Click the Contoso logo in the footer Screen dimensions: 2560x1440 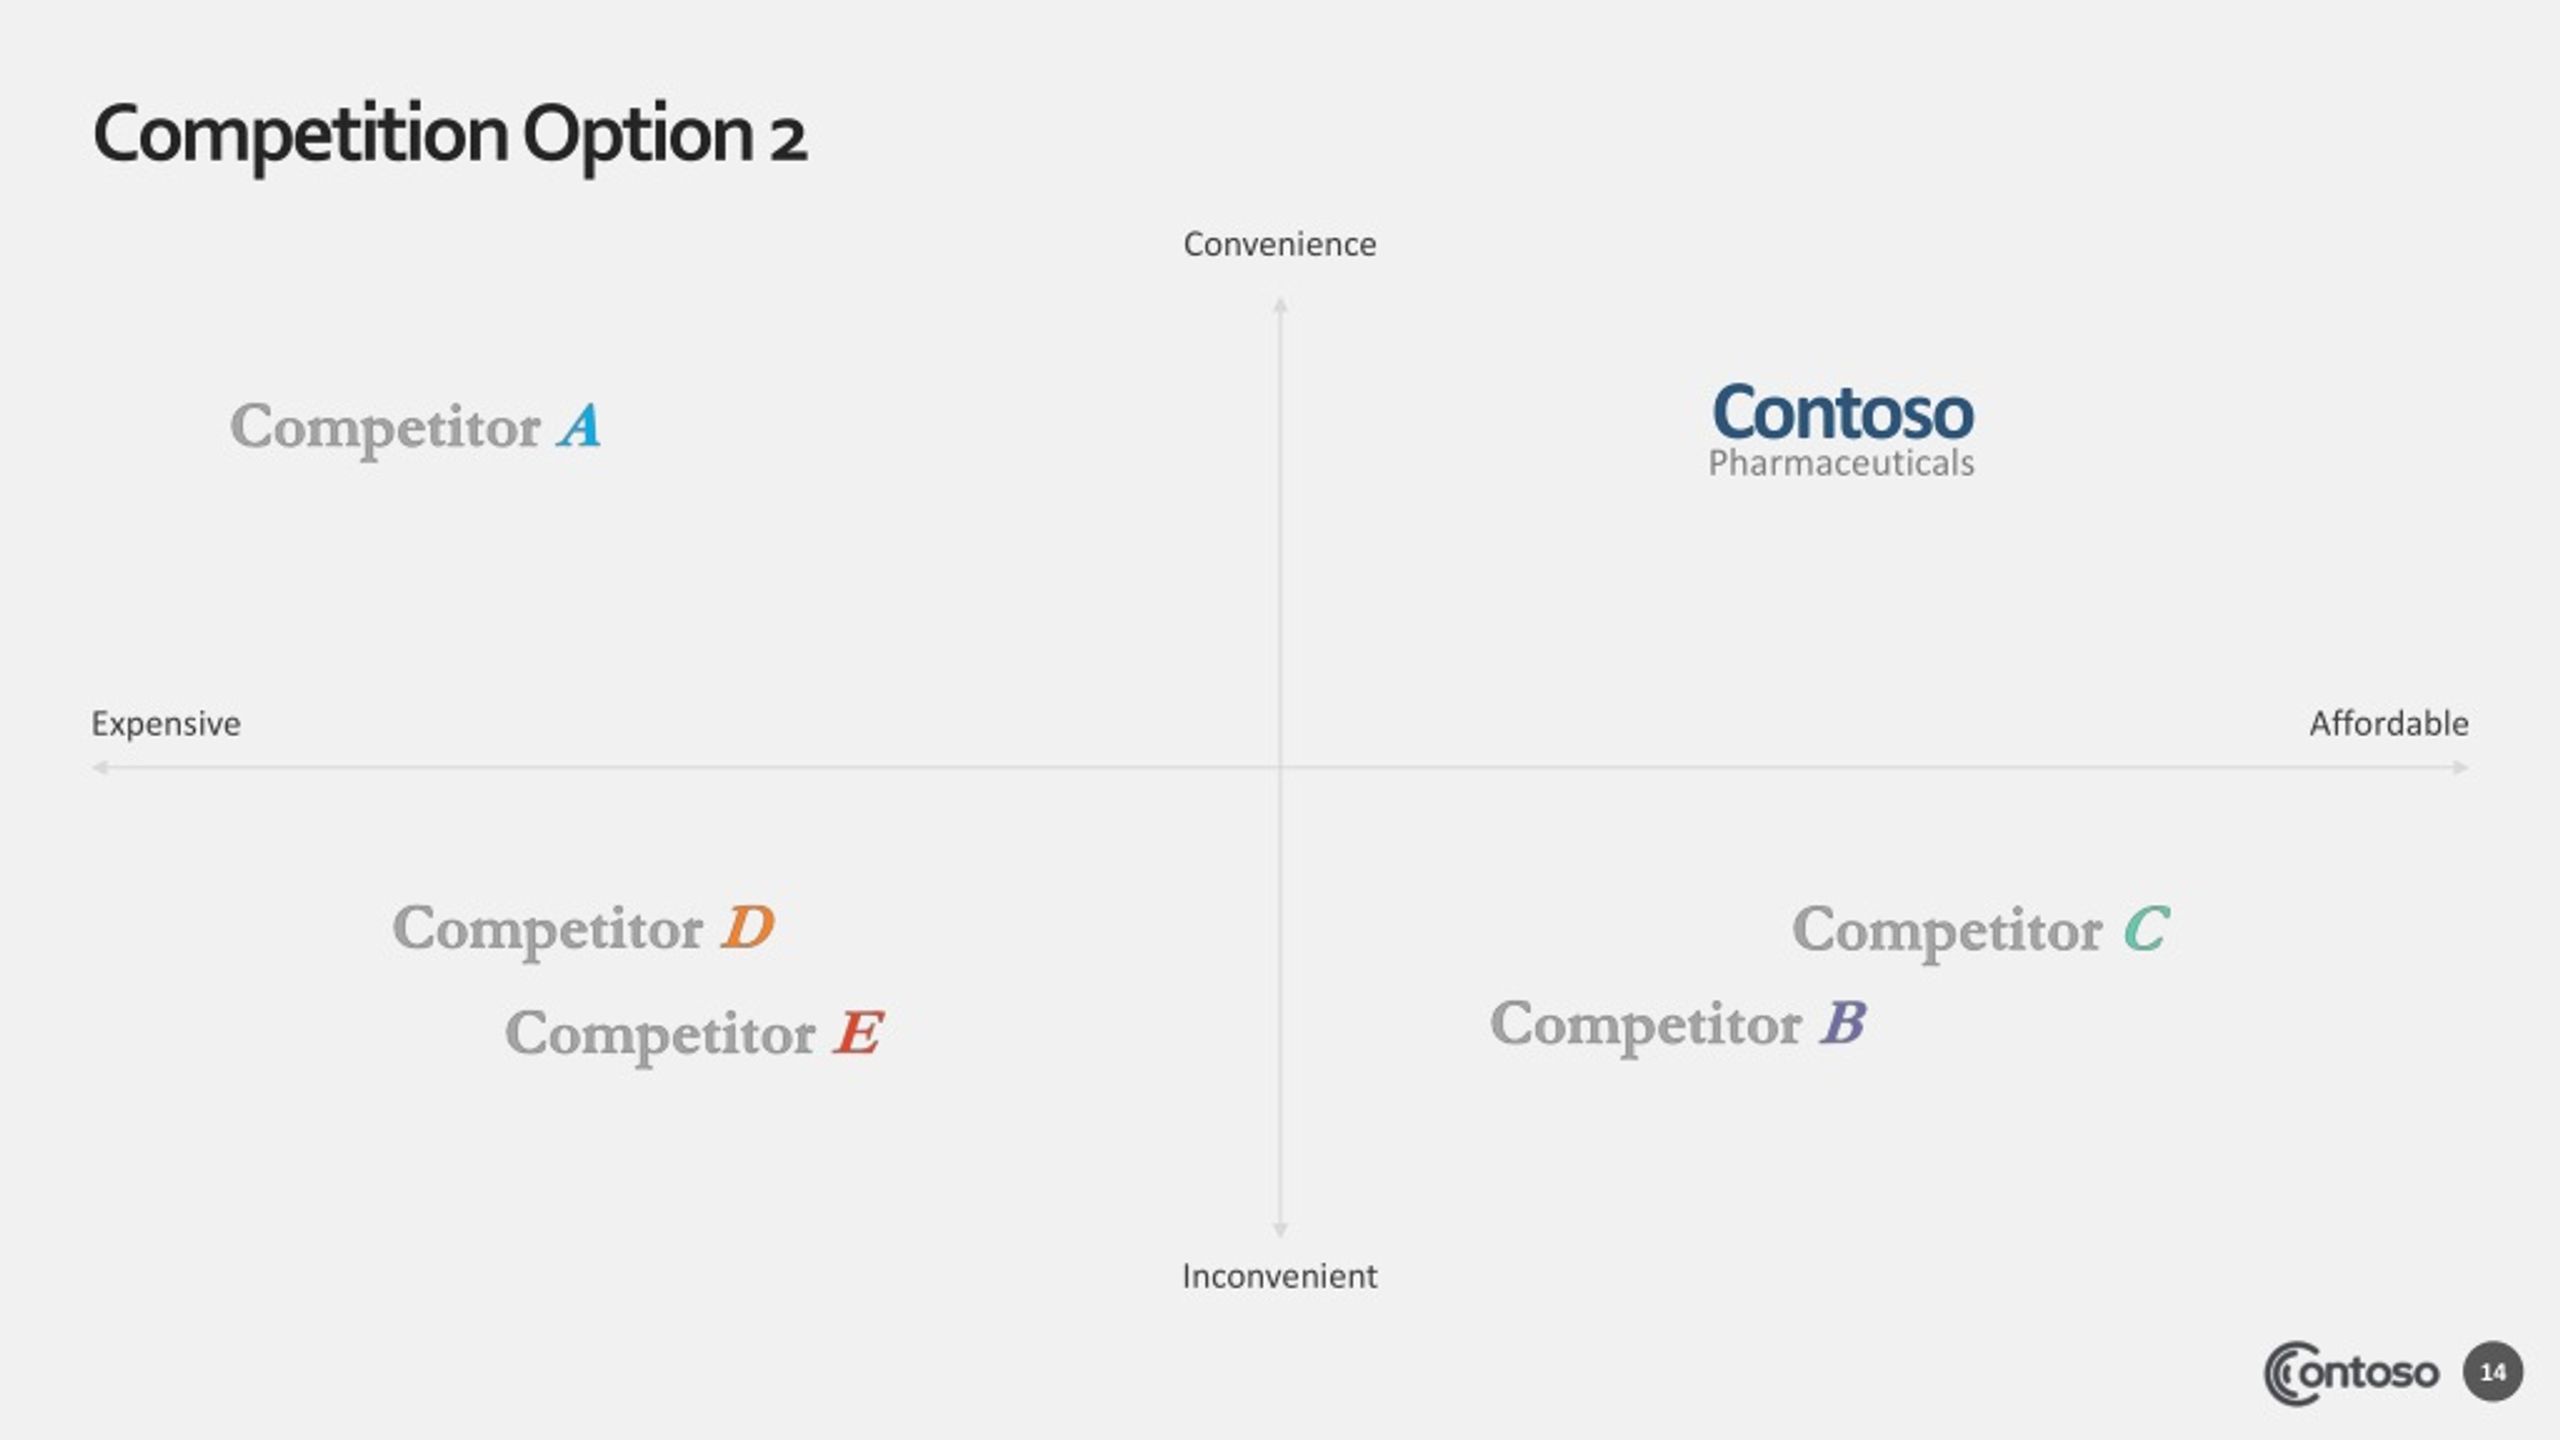coord(2350,1373)
